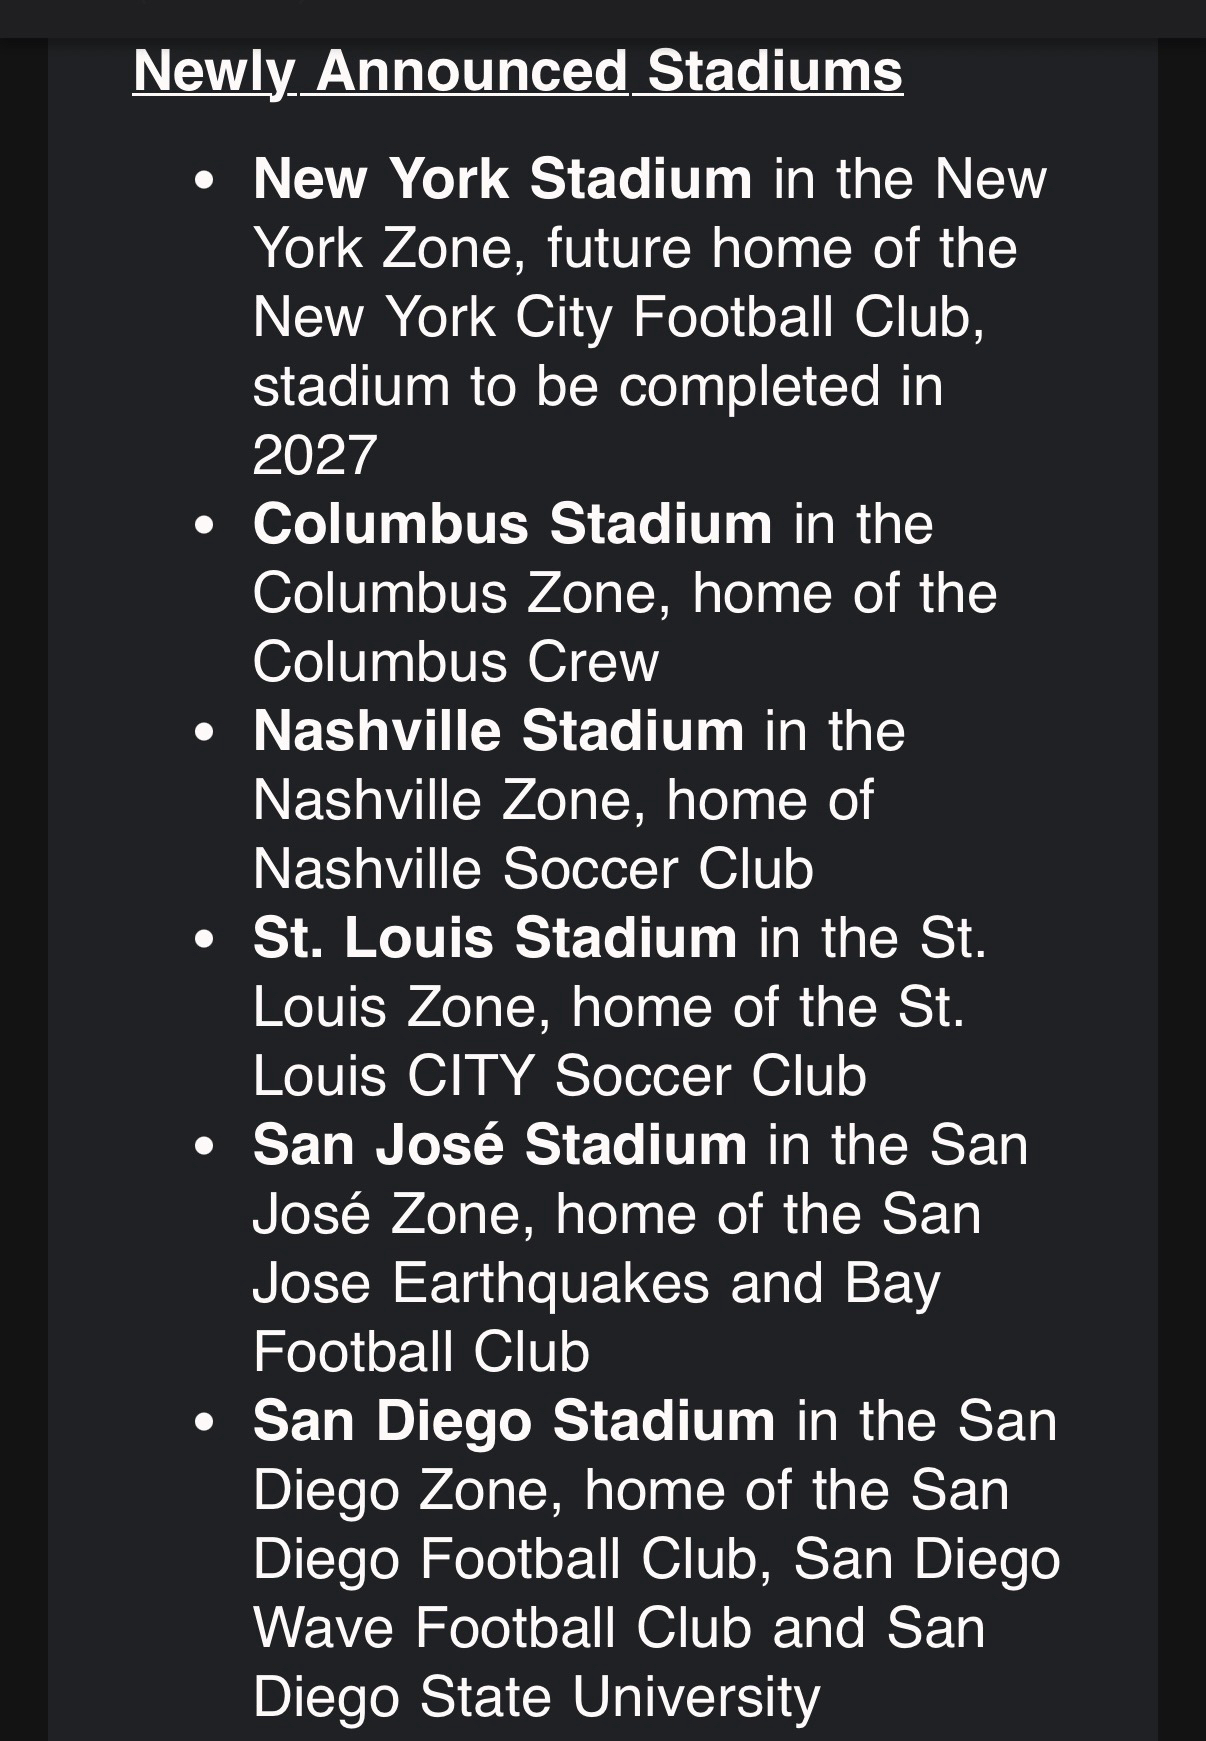1206x1741 pixels.
Task: Click the Newly Announced Stadiums heading
Action: [x=517, y=71]
